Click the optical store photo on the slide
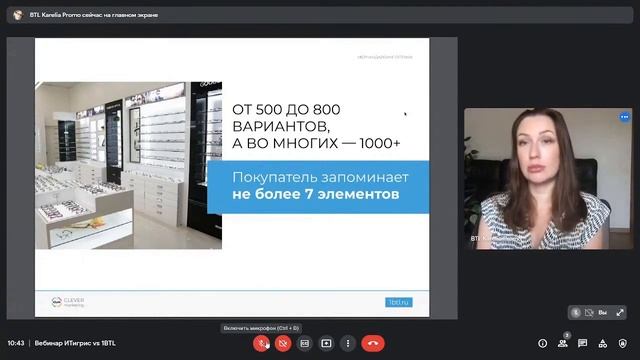 (x=128, y=165)
